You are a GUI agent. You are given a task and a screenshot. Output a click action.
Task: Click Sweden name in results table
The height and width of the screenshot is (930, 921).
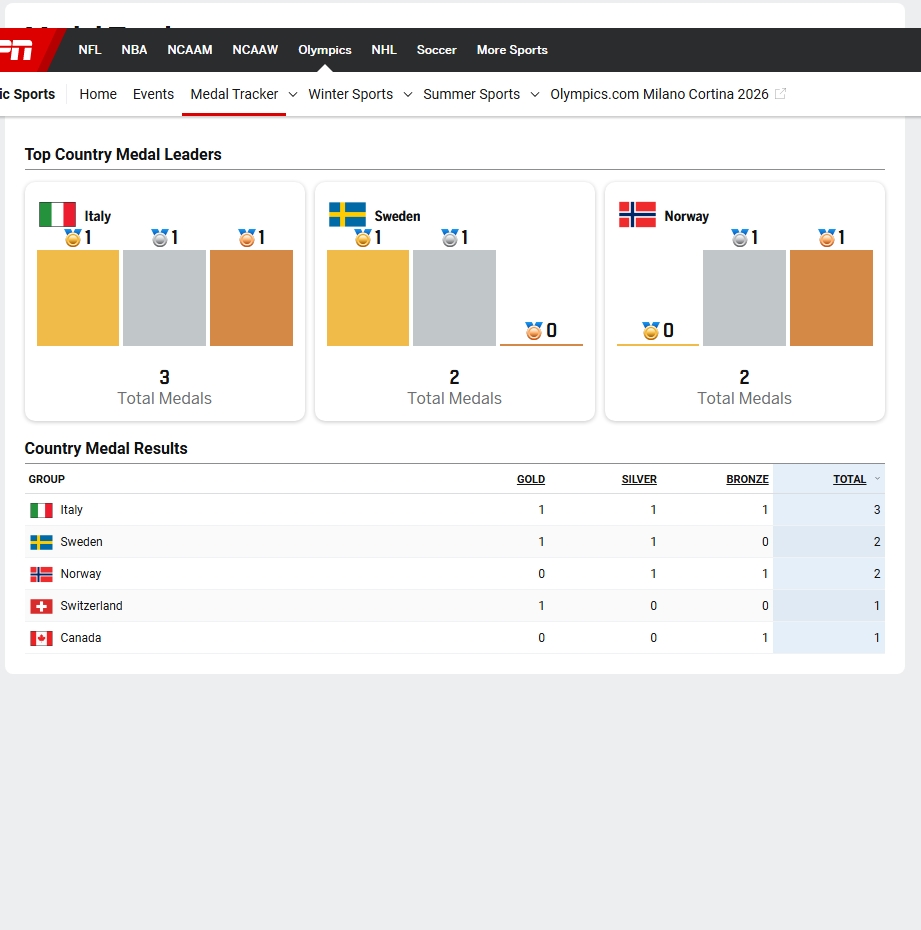pos(81,542)
